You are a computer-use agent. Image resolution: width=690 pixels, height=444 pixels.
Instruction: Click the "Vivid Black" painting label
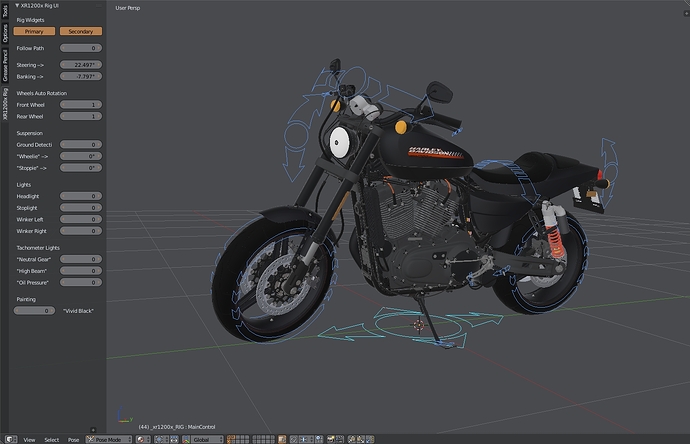click(78, 311)
